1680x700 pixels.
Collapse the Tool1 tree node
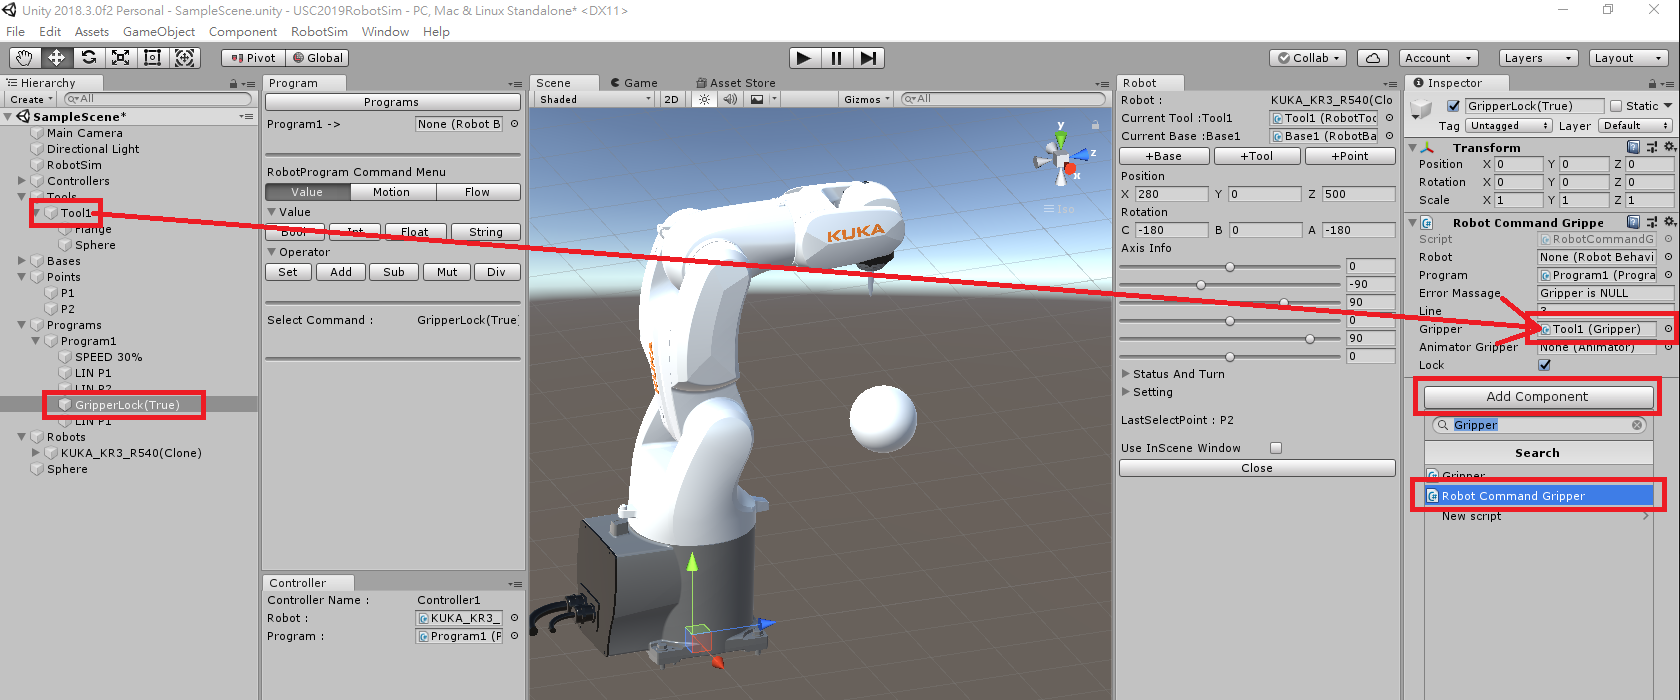(36, 213)
